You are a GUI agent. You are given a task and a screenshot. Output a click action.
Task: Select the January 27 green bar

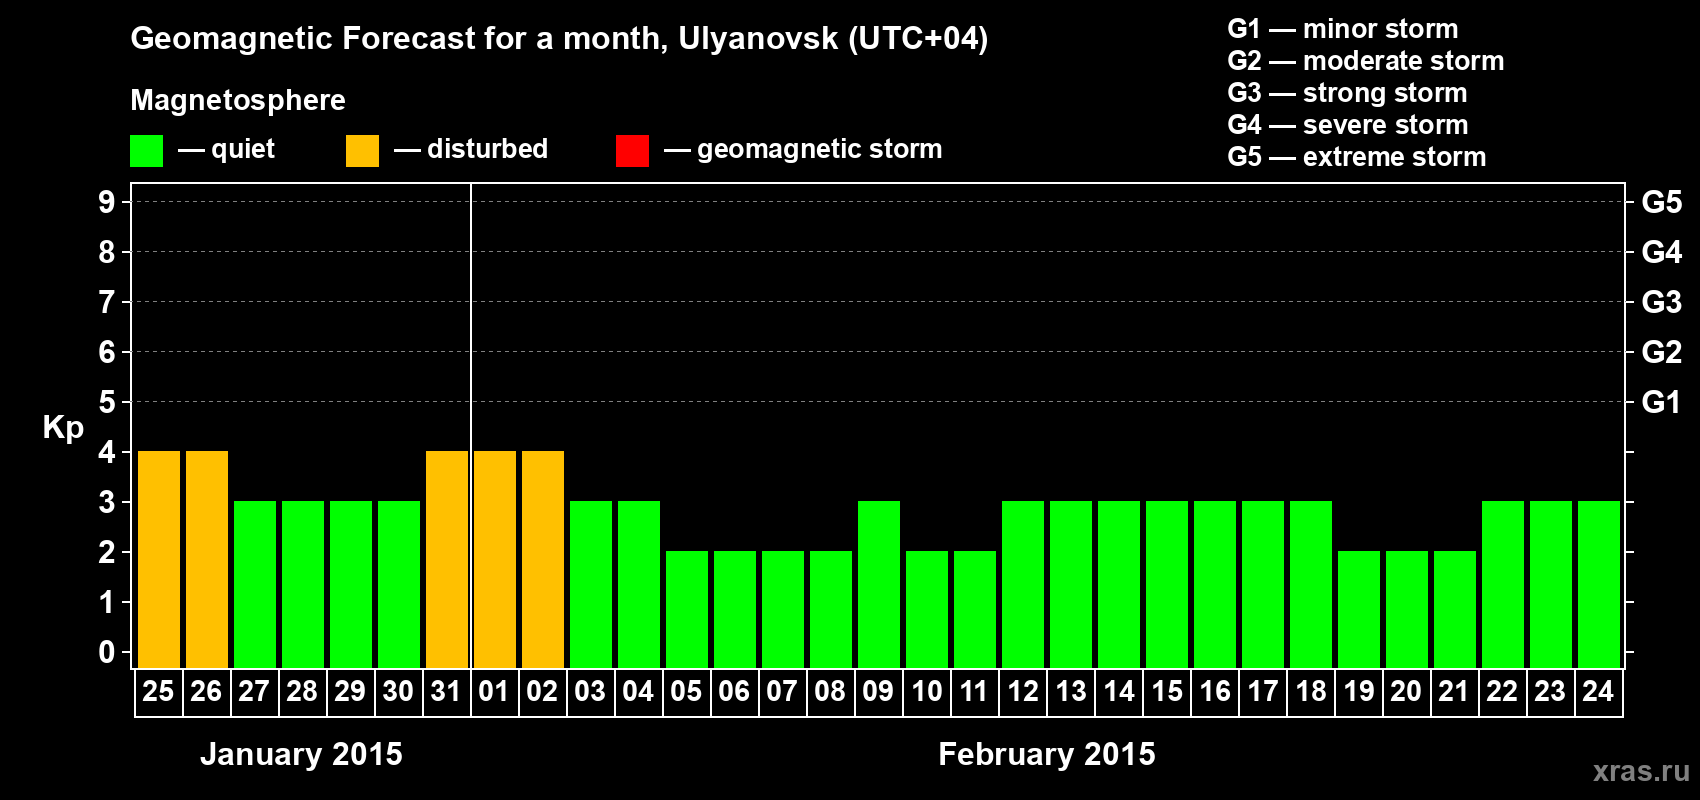coord(255,584)
